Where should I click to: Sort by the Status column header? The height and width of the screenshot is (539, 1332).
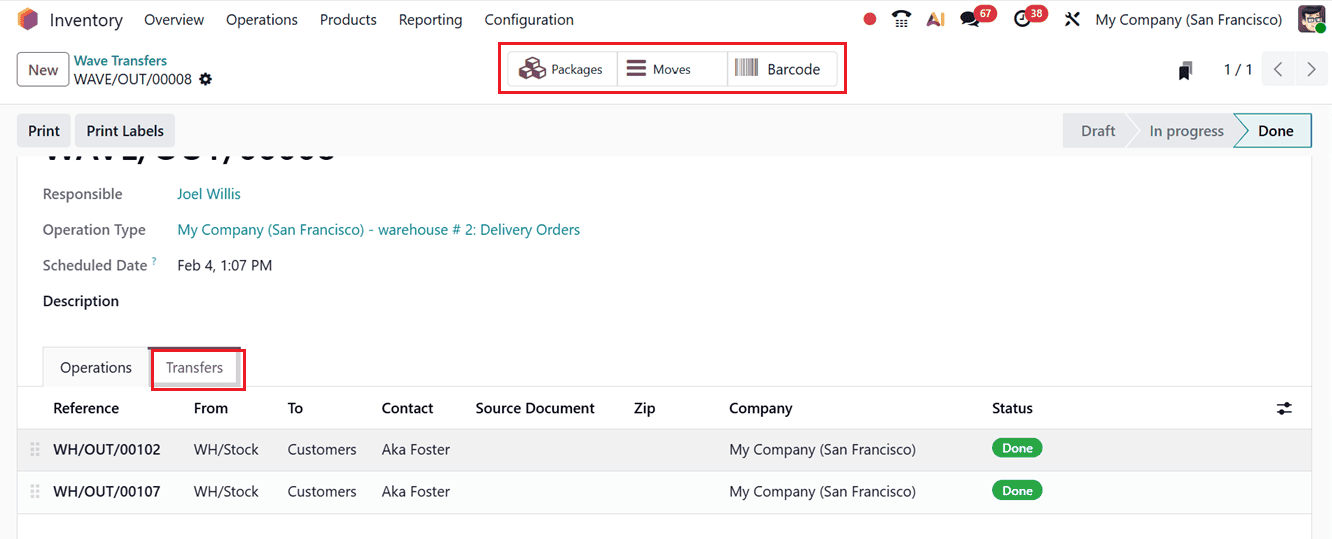pos(1012,408)
